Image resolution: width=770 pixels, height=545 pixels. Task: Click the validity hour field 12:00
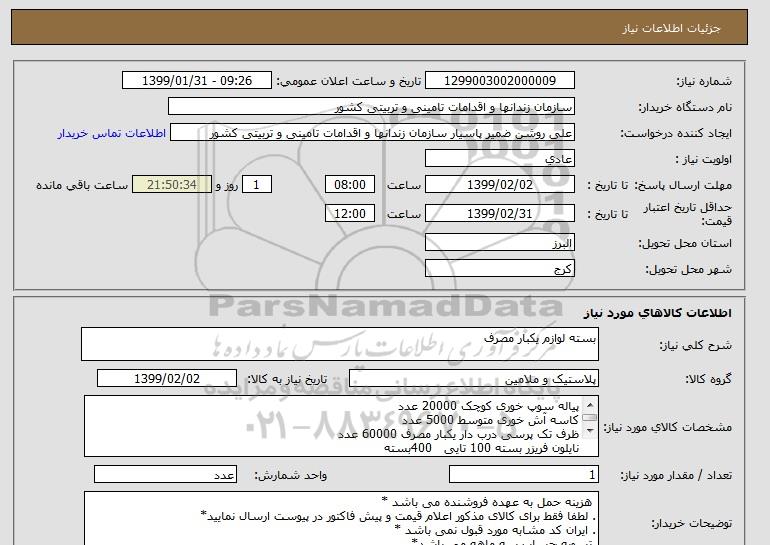click(350, 214)
